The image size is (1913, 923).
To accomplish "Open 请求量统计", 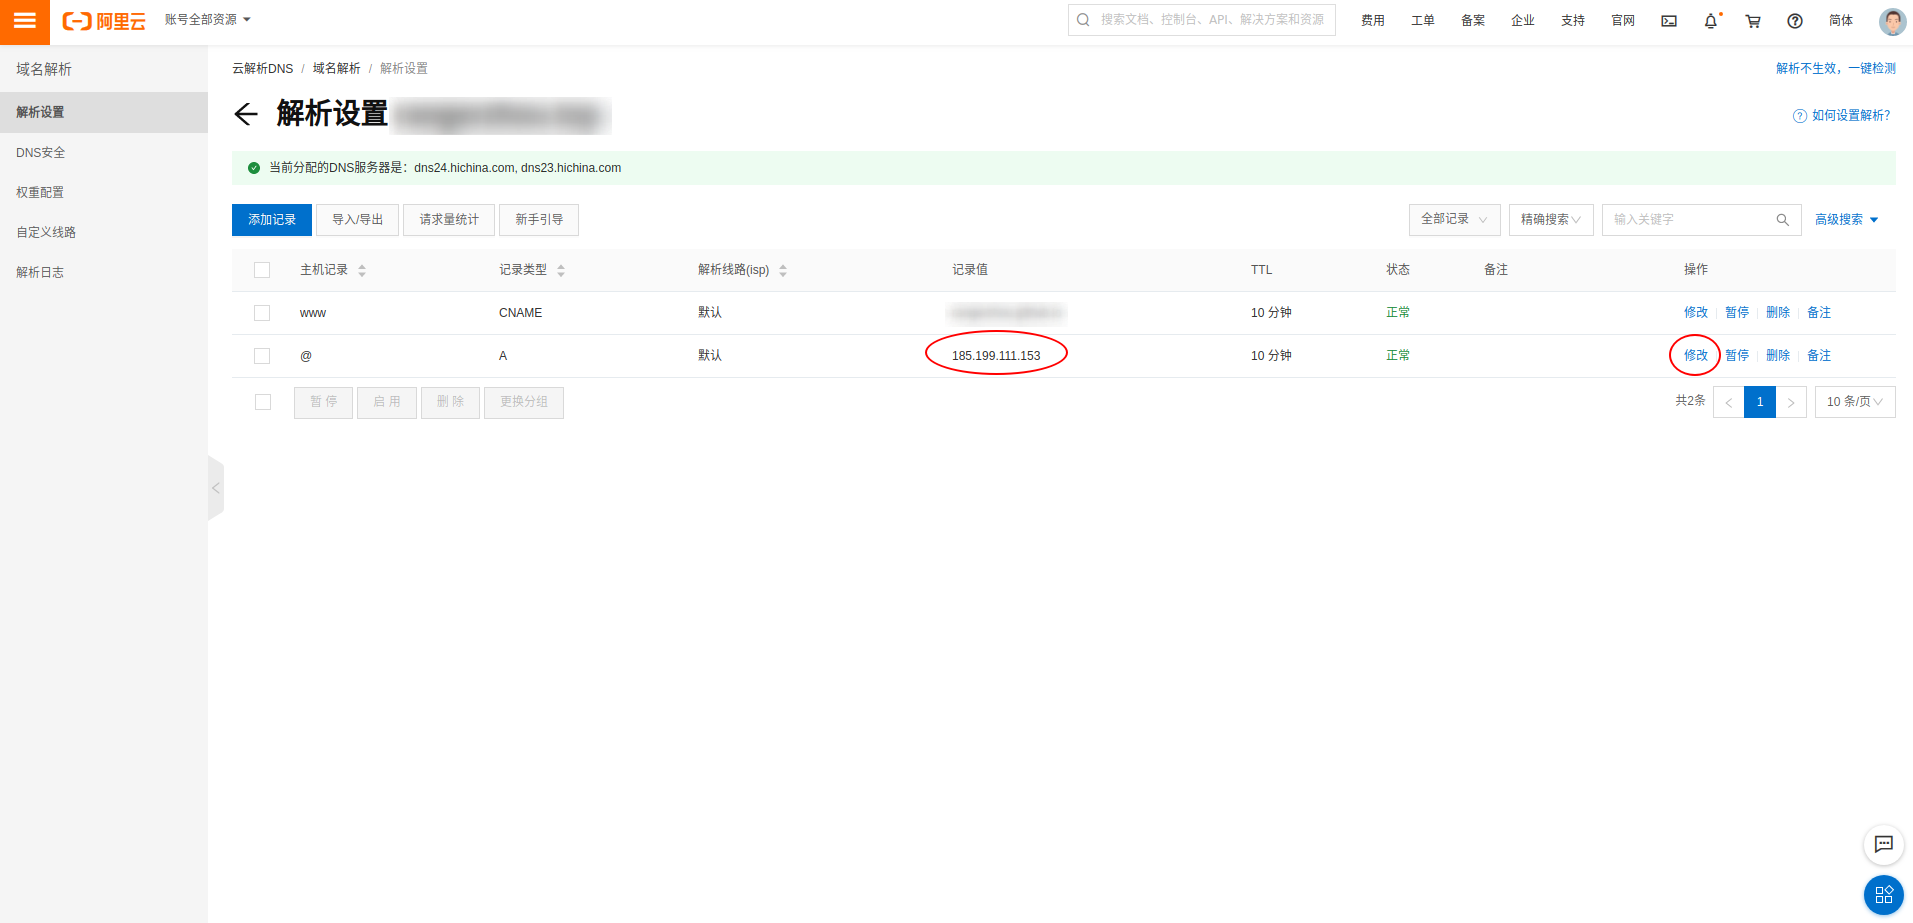I will point(449,220).
